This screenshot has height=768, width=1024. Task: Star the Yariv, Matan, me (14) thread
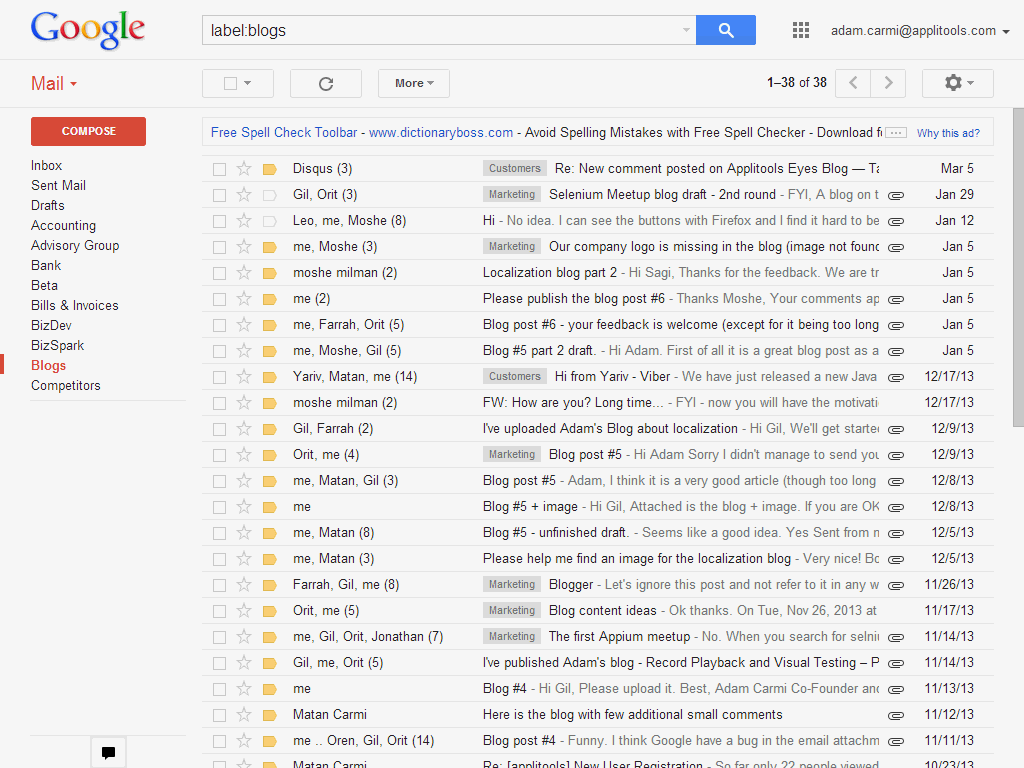(244, 377)
